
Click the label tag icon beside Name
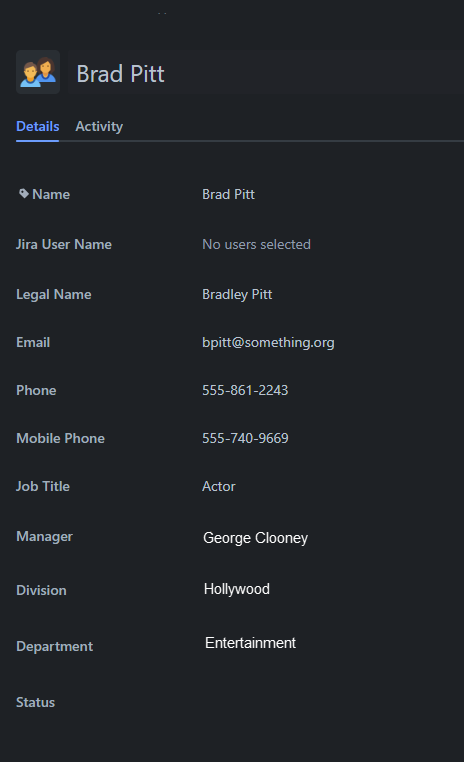pyautogui.click(x=24, y=194)
